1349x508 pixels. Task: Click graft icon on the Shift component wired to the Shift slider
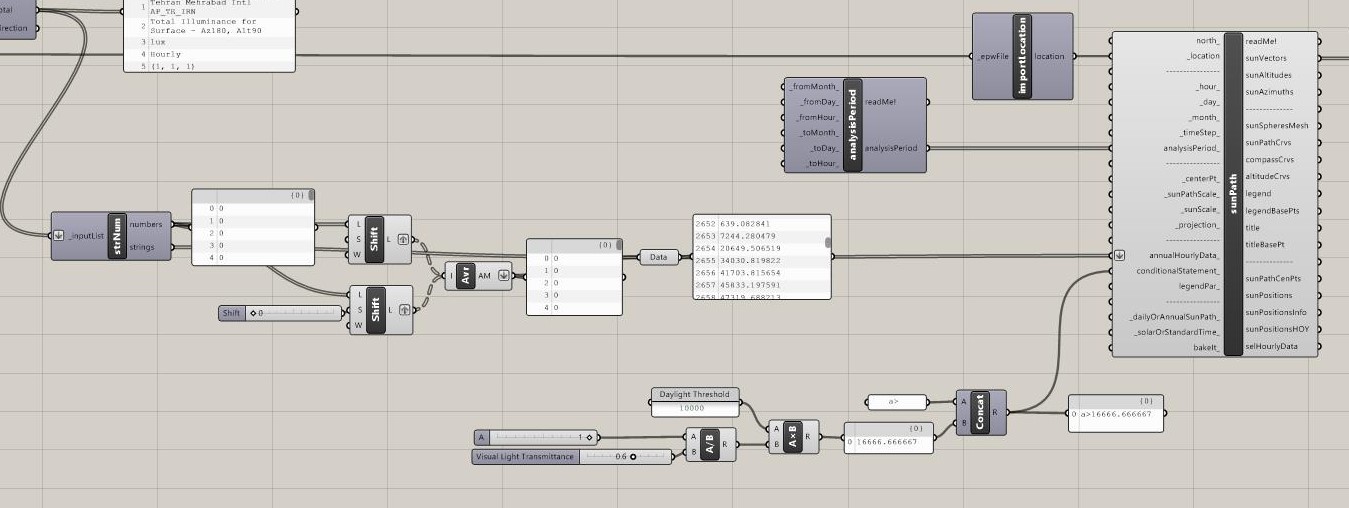tap(403, 308)
